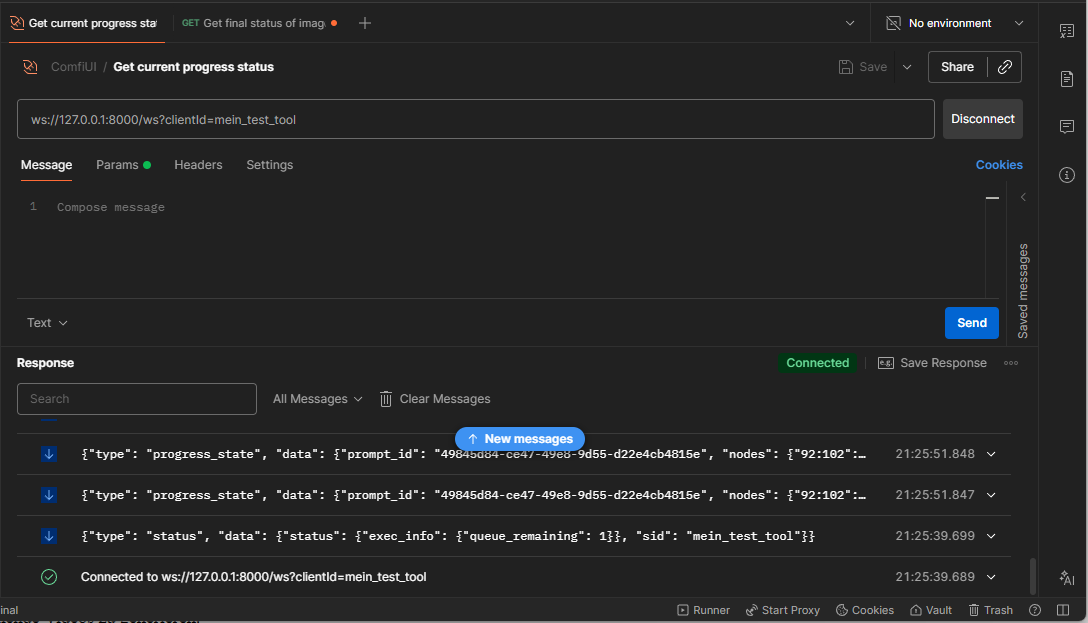Image resolution: width=1088 pixels, height=623 pixels.
Task: Click the message Search input field
Action: coord(137,399)
